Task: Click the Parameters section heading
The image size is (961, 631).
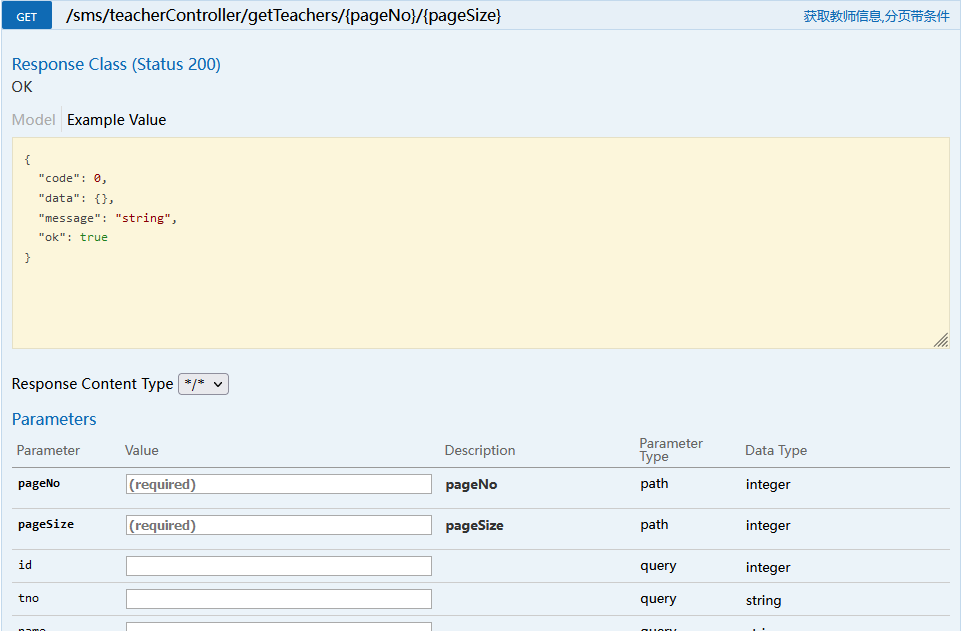Action: point(54,419)
